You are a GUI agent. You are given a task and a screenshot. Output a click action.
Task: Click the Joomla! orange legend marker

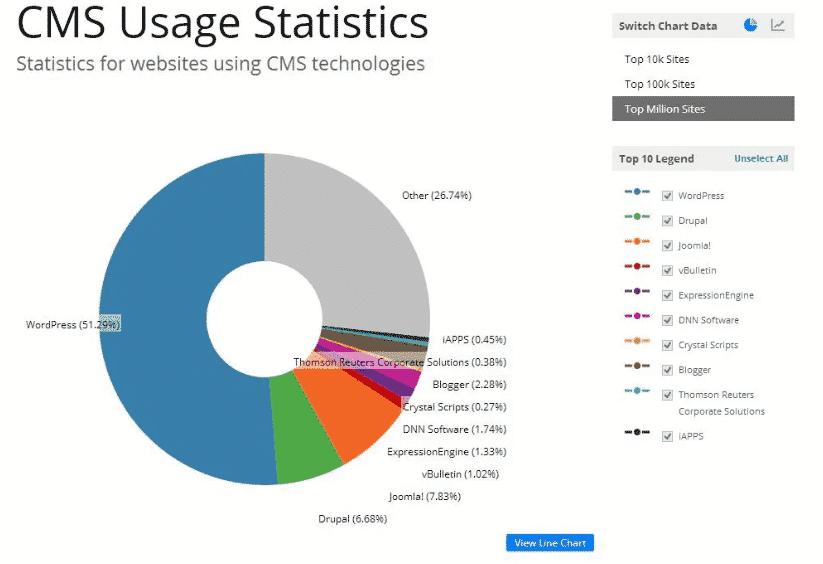[637, 241]
